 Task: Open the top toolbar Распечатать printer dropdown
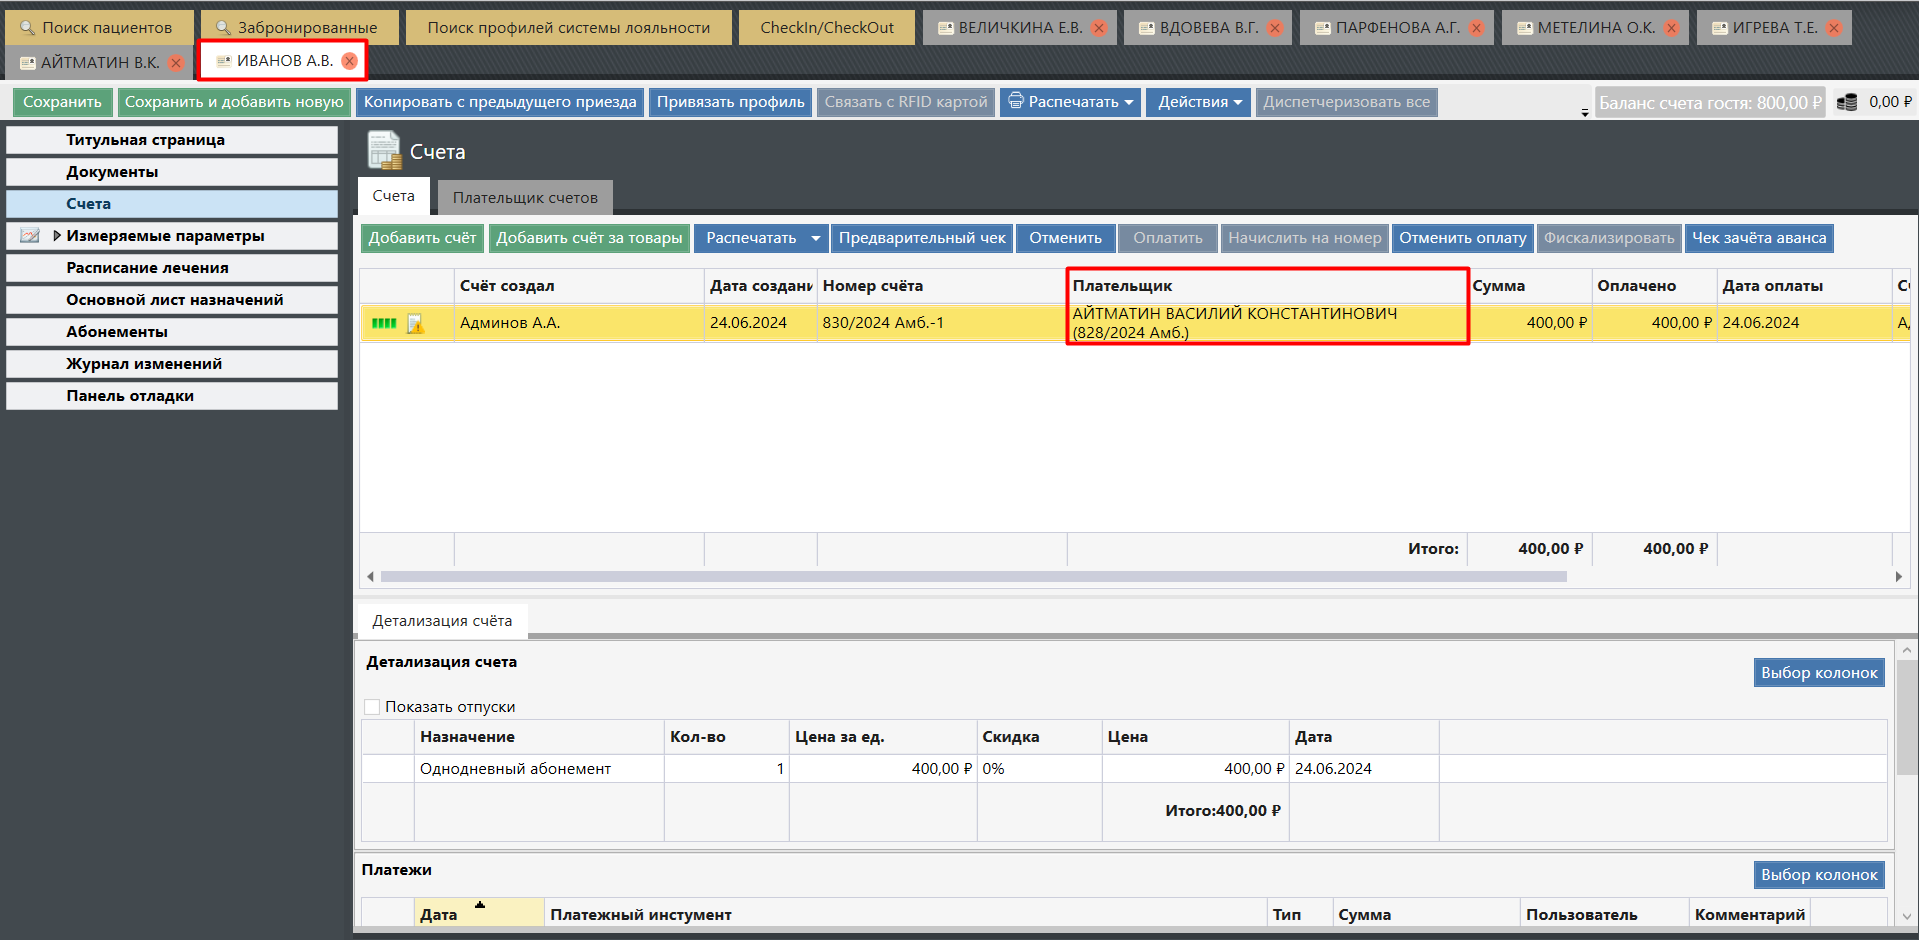point(1070,102)
